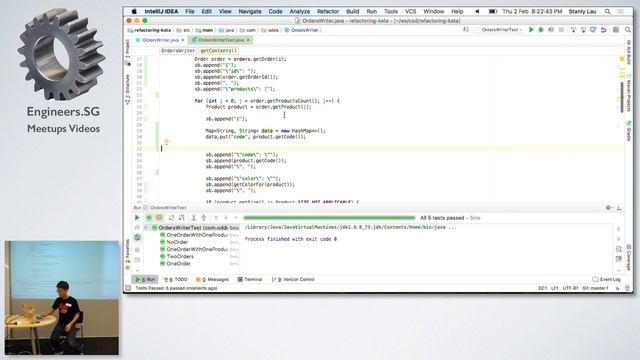Open the Structure tool window stripe
Image resolution: width=640 pixels, height=360 pixels.
pyautogui.click(x=127, y=90)
